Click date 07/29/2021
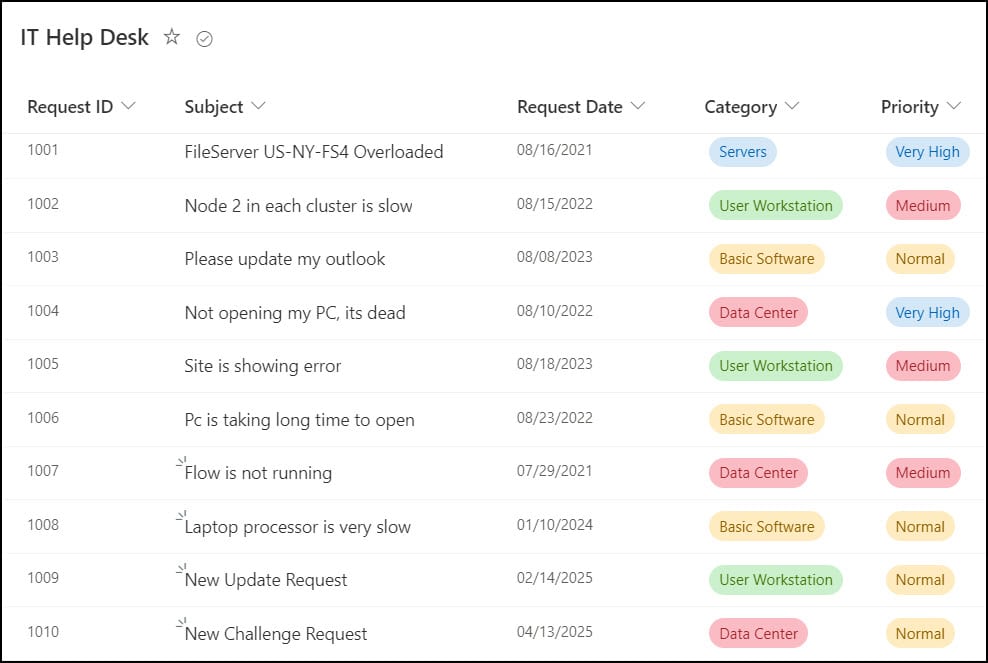 (554, 471)
